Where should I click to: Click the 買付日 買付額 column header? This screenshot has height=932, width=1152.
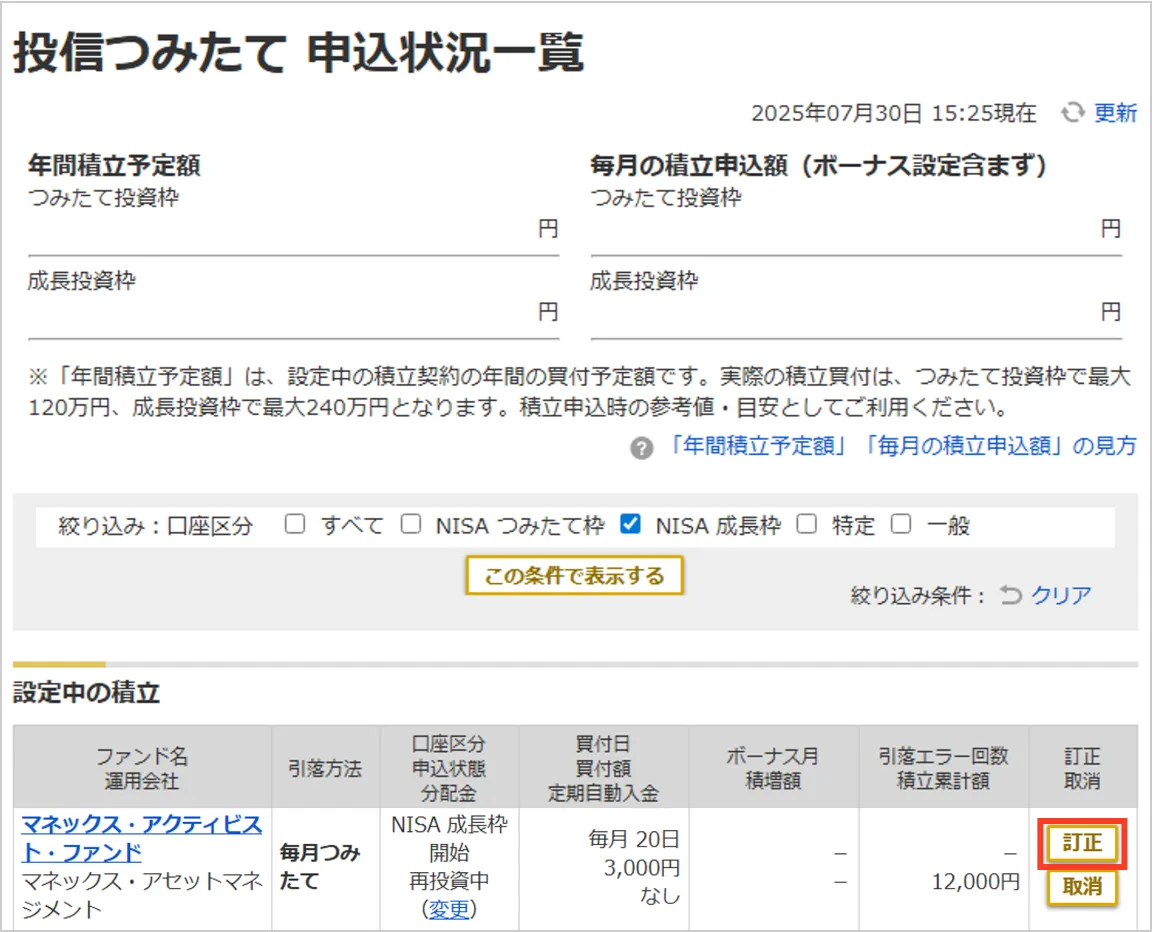[x=603, y=768]
